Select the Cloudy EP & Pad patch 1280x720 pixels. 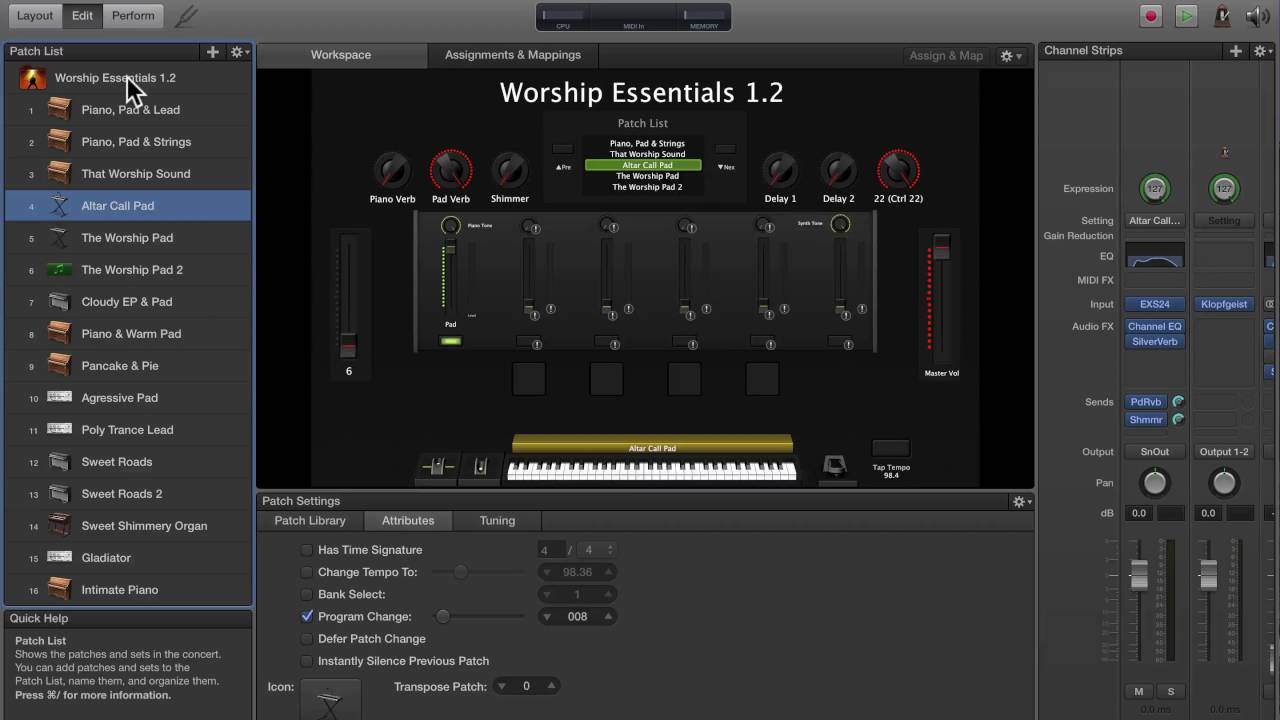(x=128, y=302)
